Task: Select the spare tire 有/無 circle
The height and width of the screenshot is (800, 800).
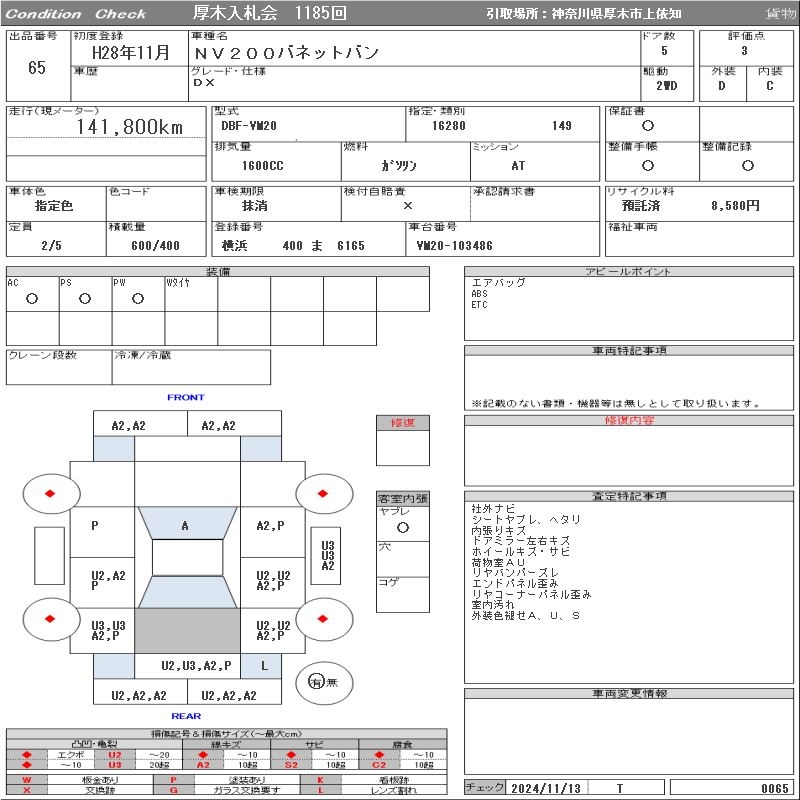Action: point(316,681)
